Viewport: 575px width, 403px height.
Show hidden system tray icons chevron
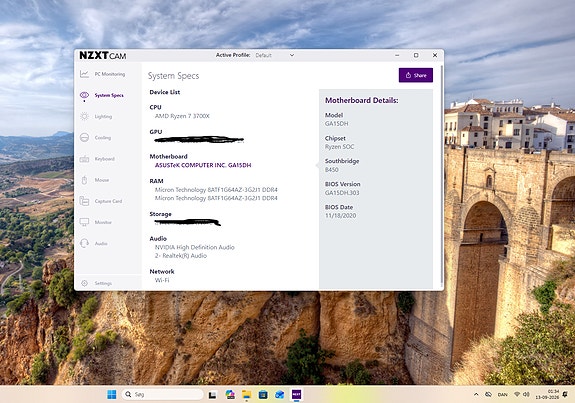point(476,394)
